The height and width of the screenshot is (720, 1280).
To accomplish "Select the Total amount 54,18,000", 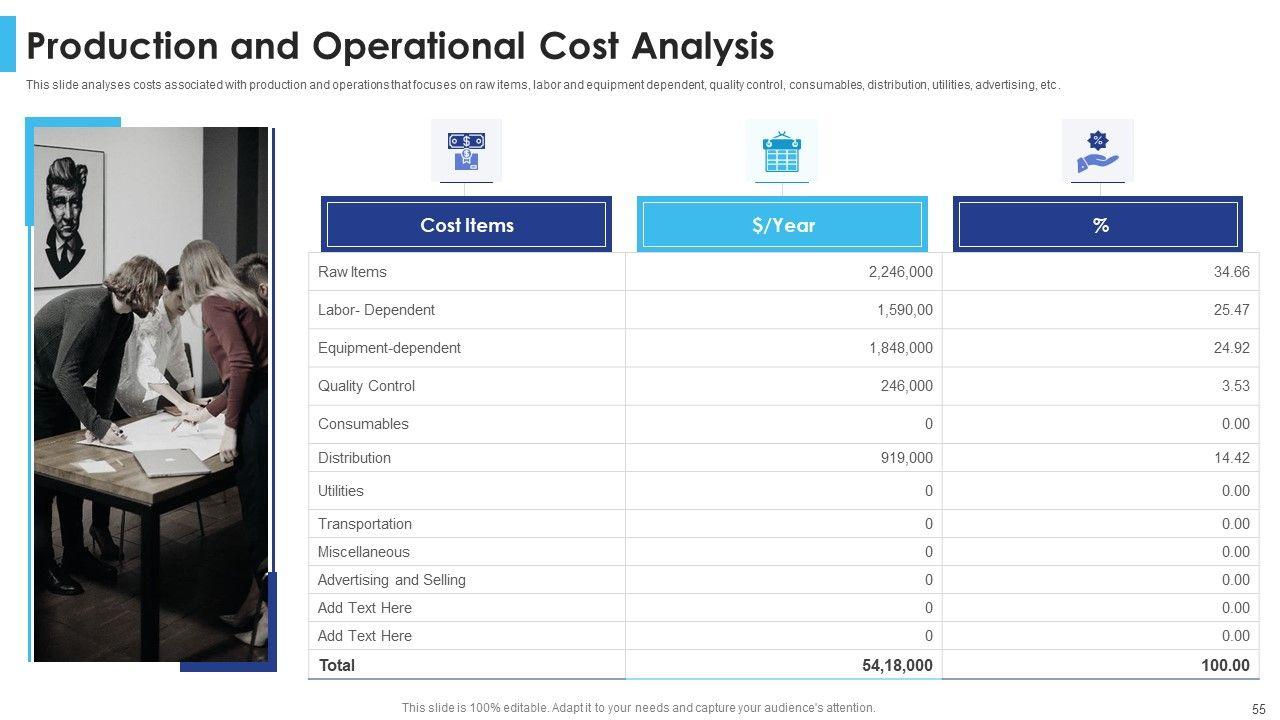I will pos(897,665).
